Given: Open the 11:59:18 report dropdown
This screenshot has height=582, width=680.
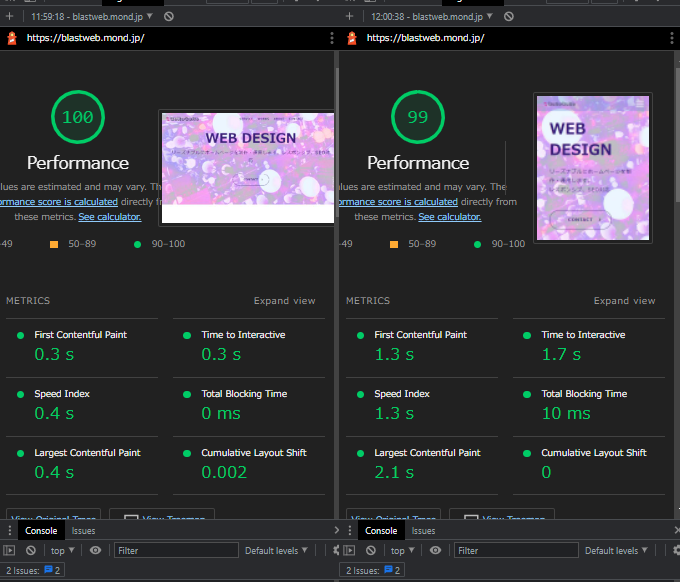Looking at the screenshot, I should [x=92, y=16].
